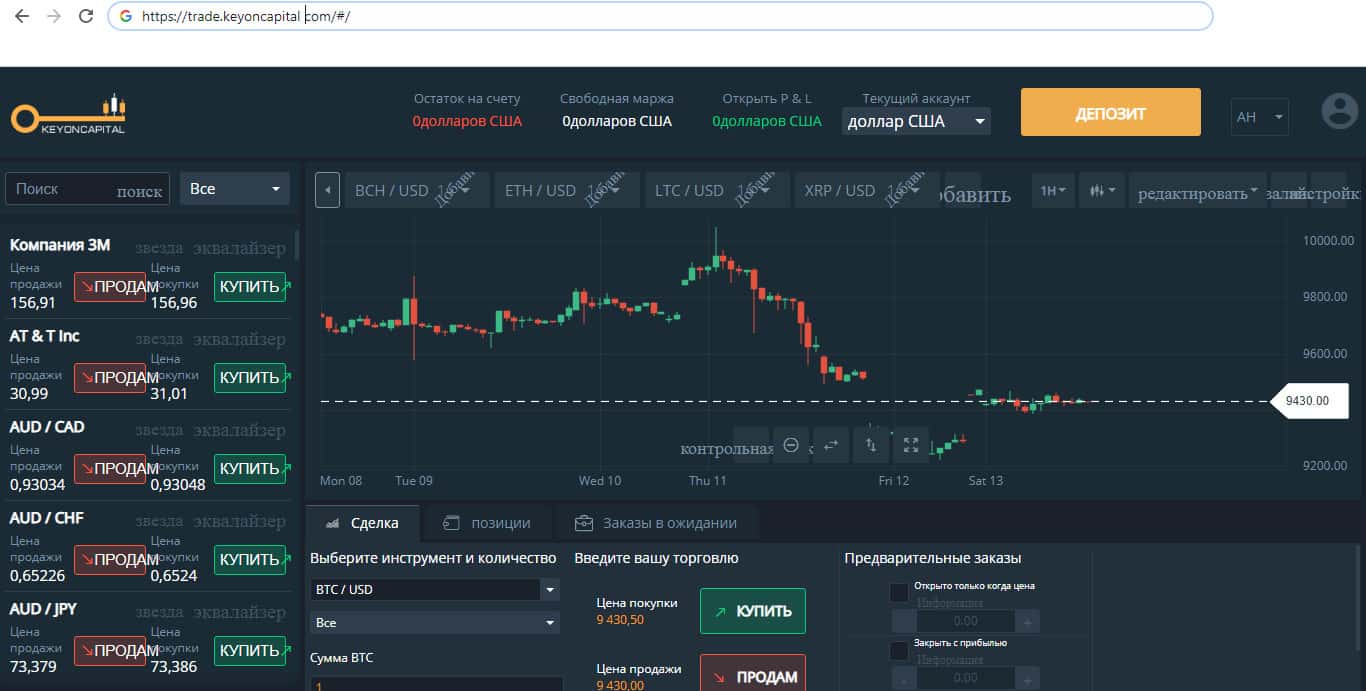1366x691 pixels.
Task: Click КУПИТЬ for AUD / CAD
Action: (x=250, y=468)
